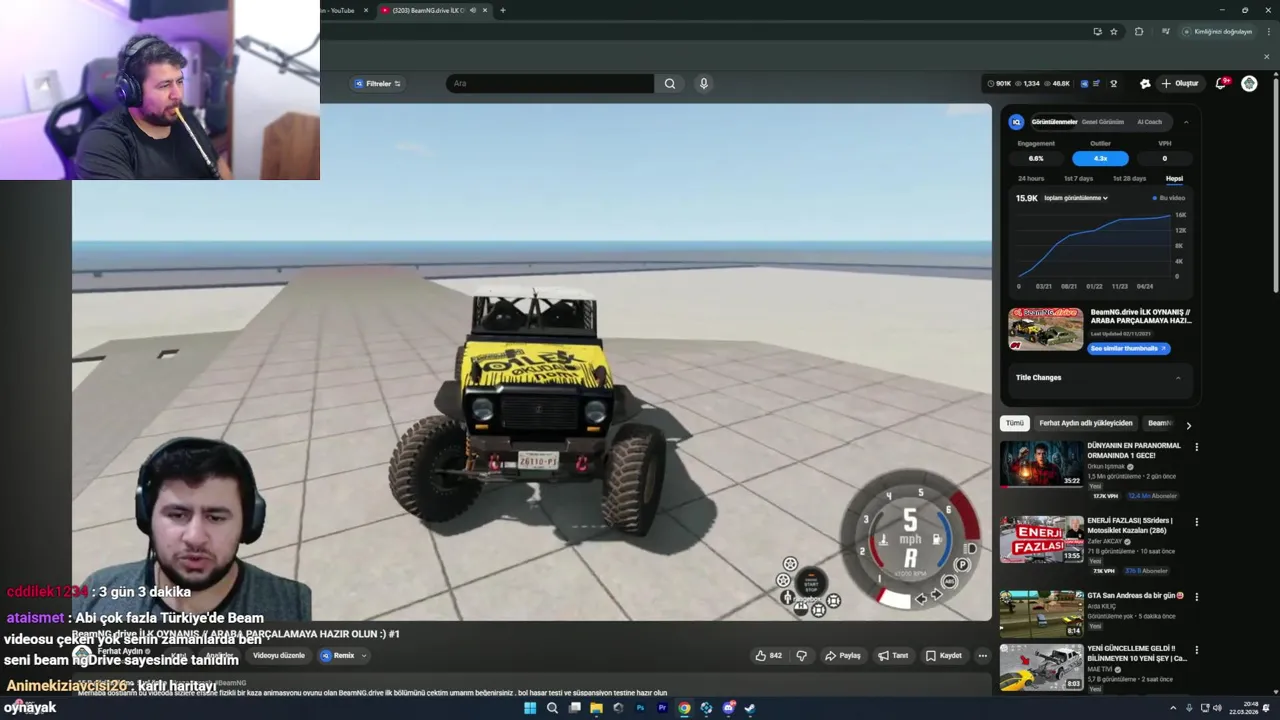The height and width of the screenshot is (720, 1280).
Task: Click the dislike thumbs-down icon
Action: click(x=801, y=656)
